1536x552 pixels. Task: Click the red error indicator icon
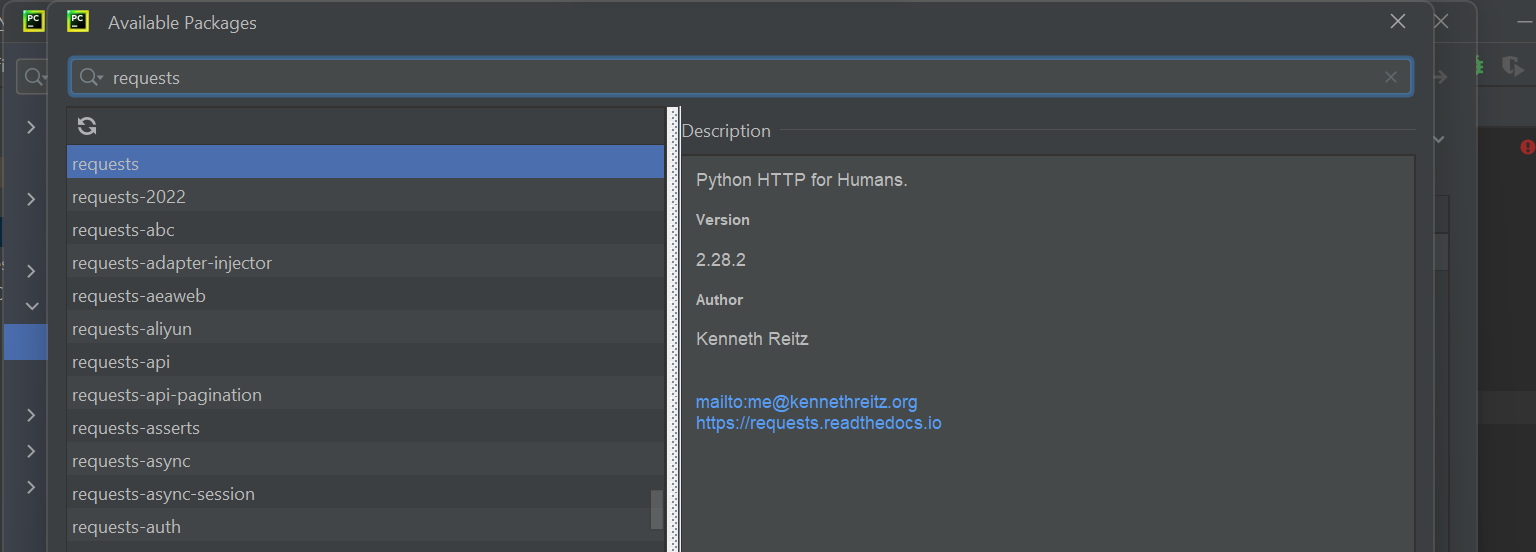(1527, 147)
